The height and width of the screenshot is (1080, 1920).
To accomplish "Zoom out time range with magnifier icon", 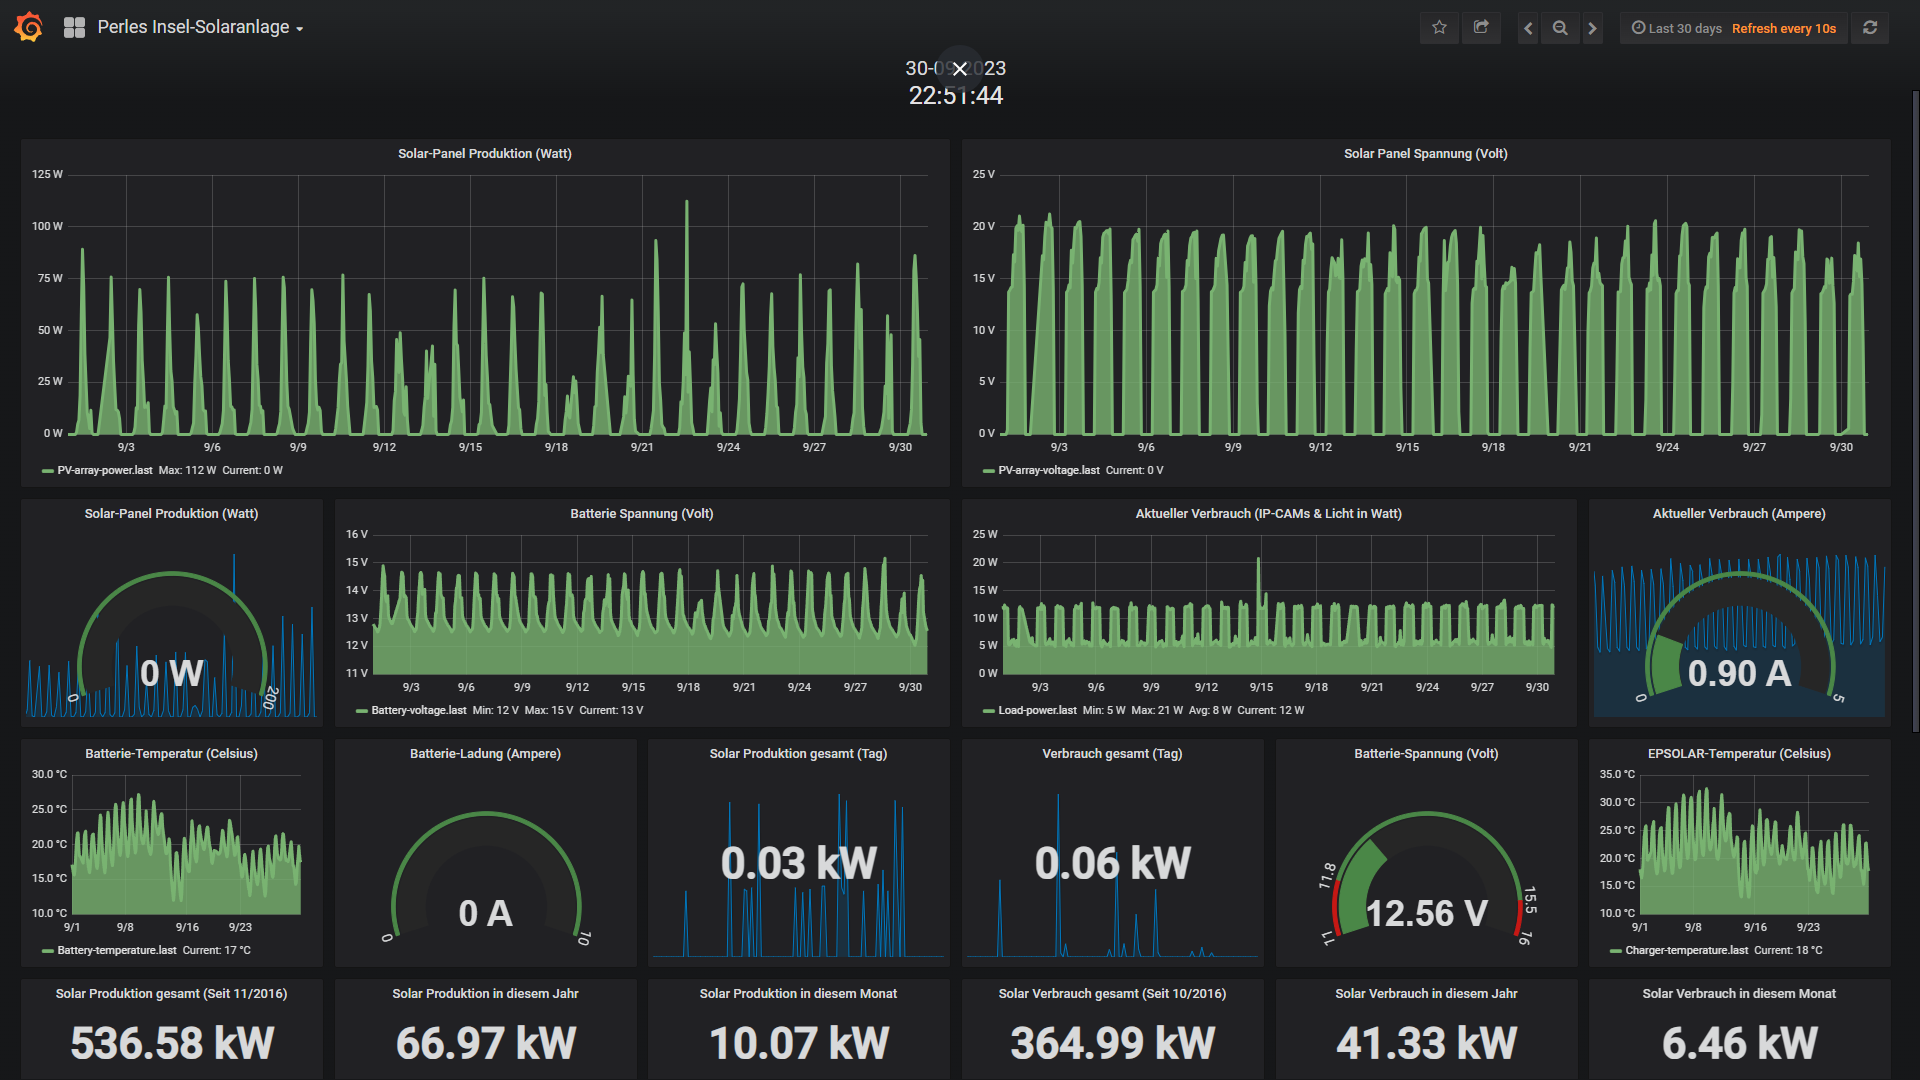I will pyautogui.click(x=1560, y=29).
